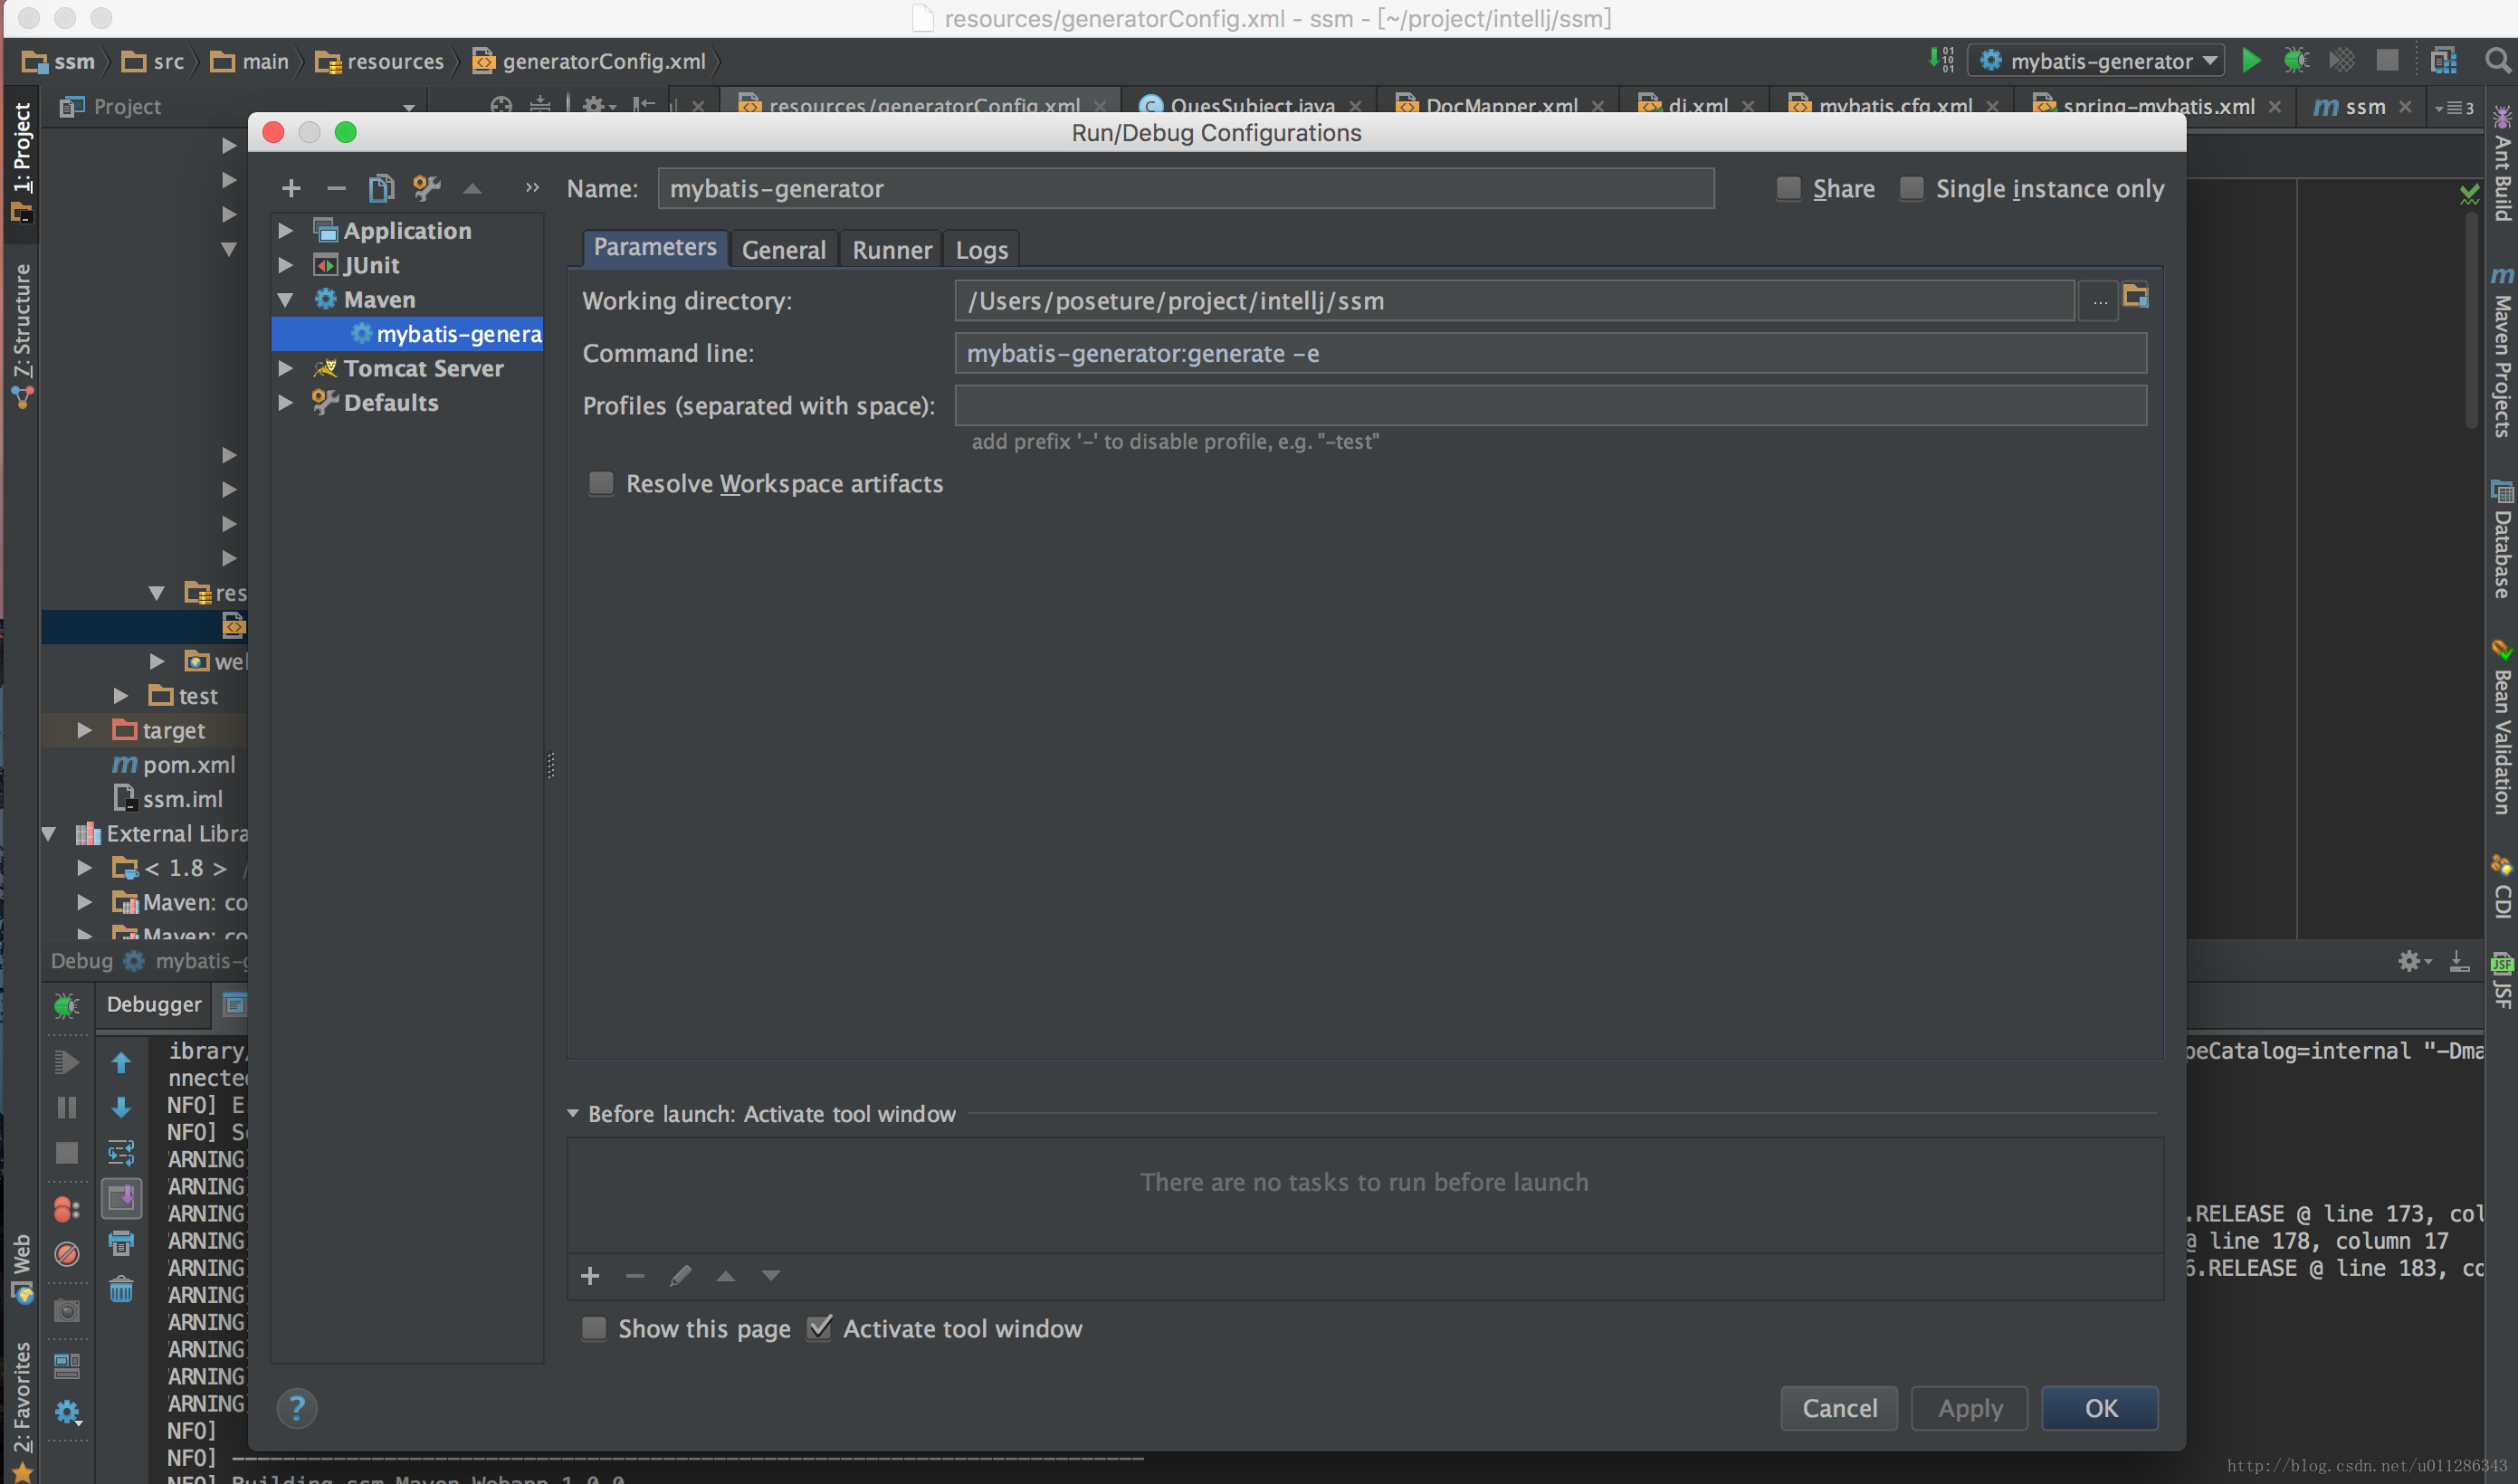Enable the Share checkbox
2518x1484 pixels.
tap(1789, 189)
